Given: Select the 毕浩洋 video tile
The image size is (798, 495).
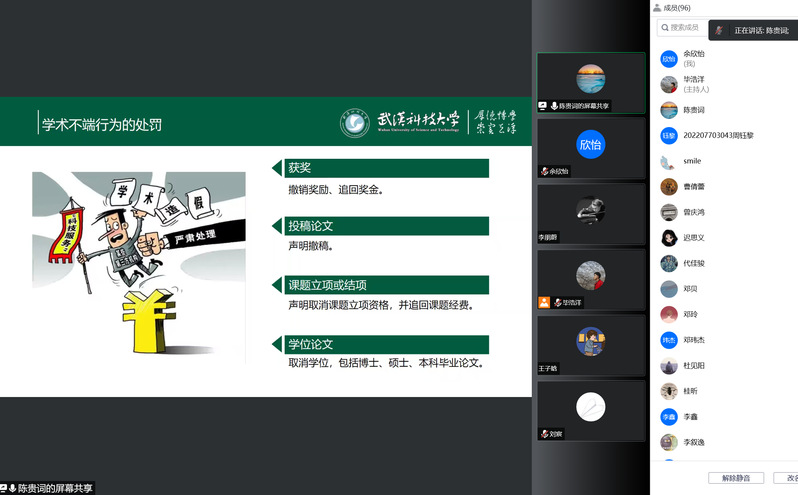Looking at the screenshot, I should tap(590, 278).
